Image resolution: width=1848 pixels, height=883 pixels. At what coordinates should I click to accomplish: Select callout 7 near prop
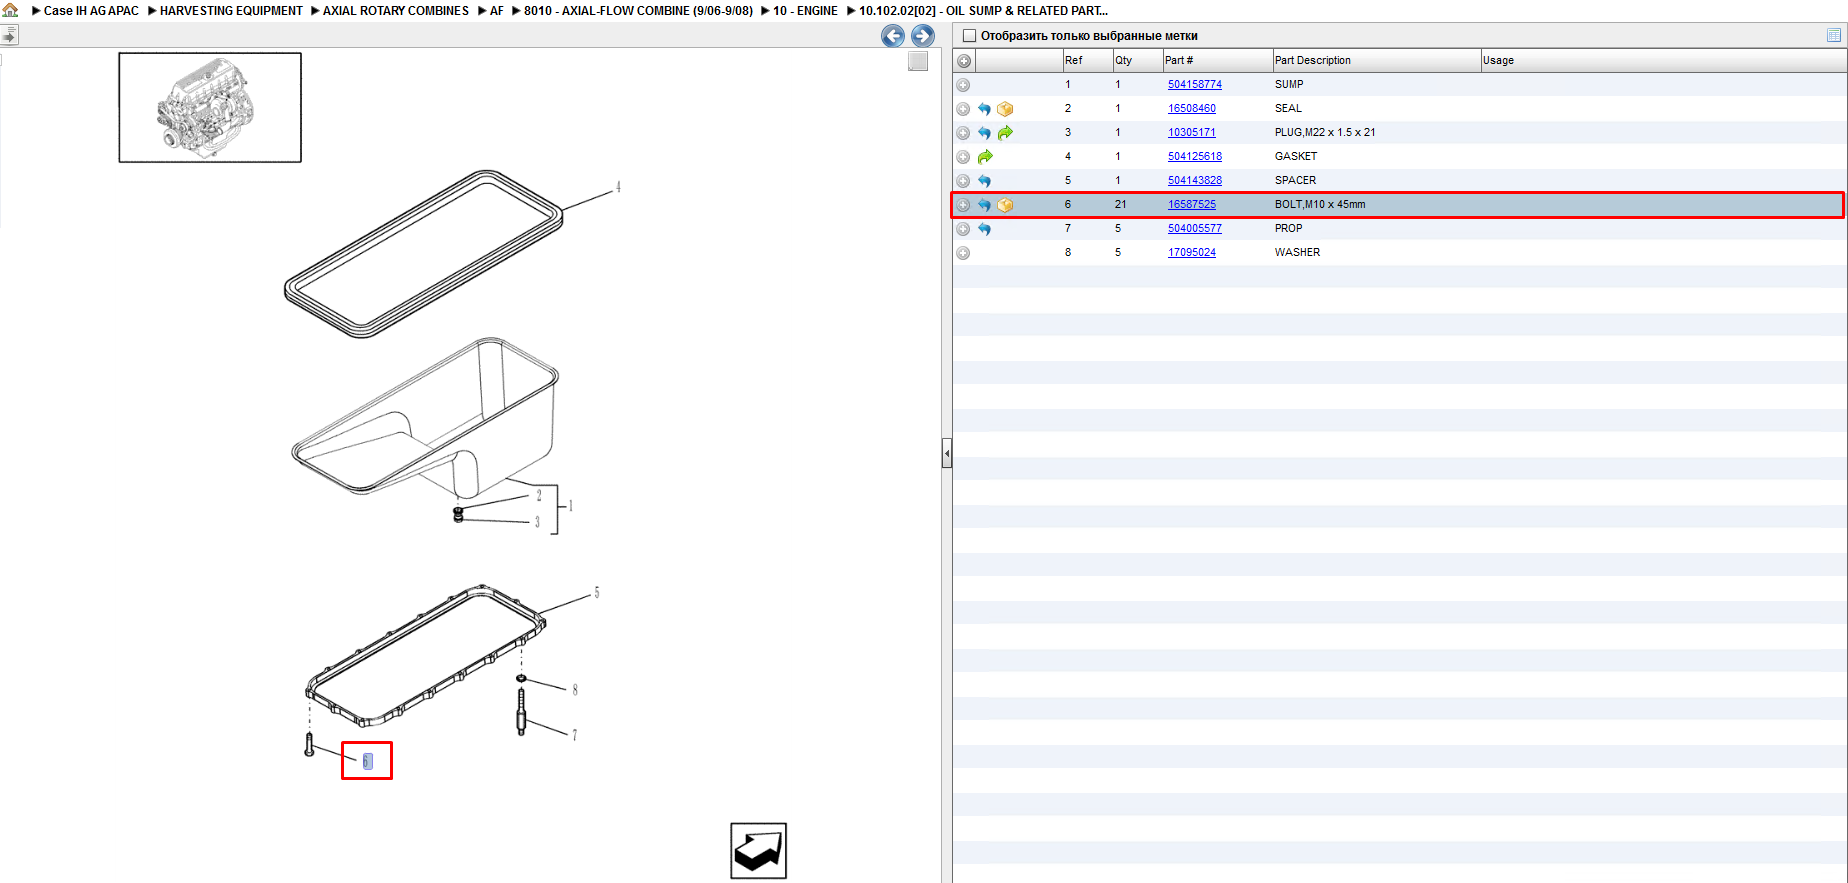click(574, 735)
